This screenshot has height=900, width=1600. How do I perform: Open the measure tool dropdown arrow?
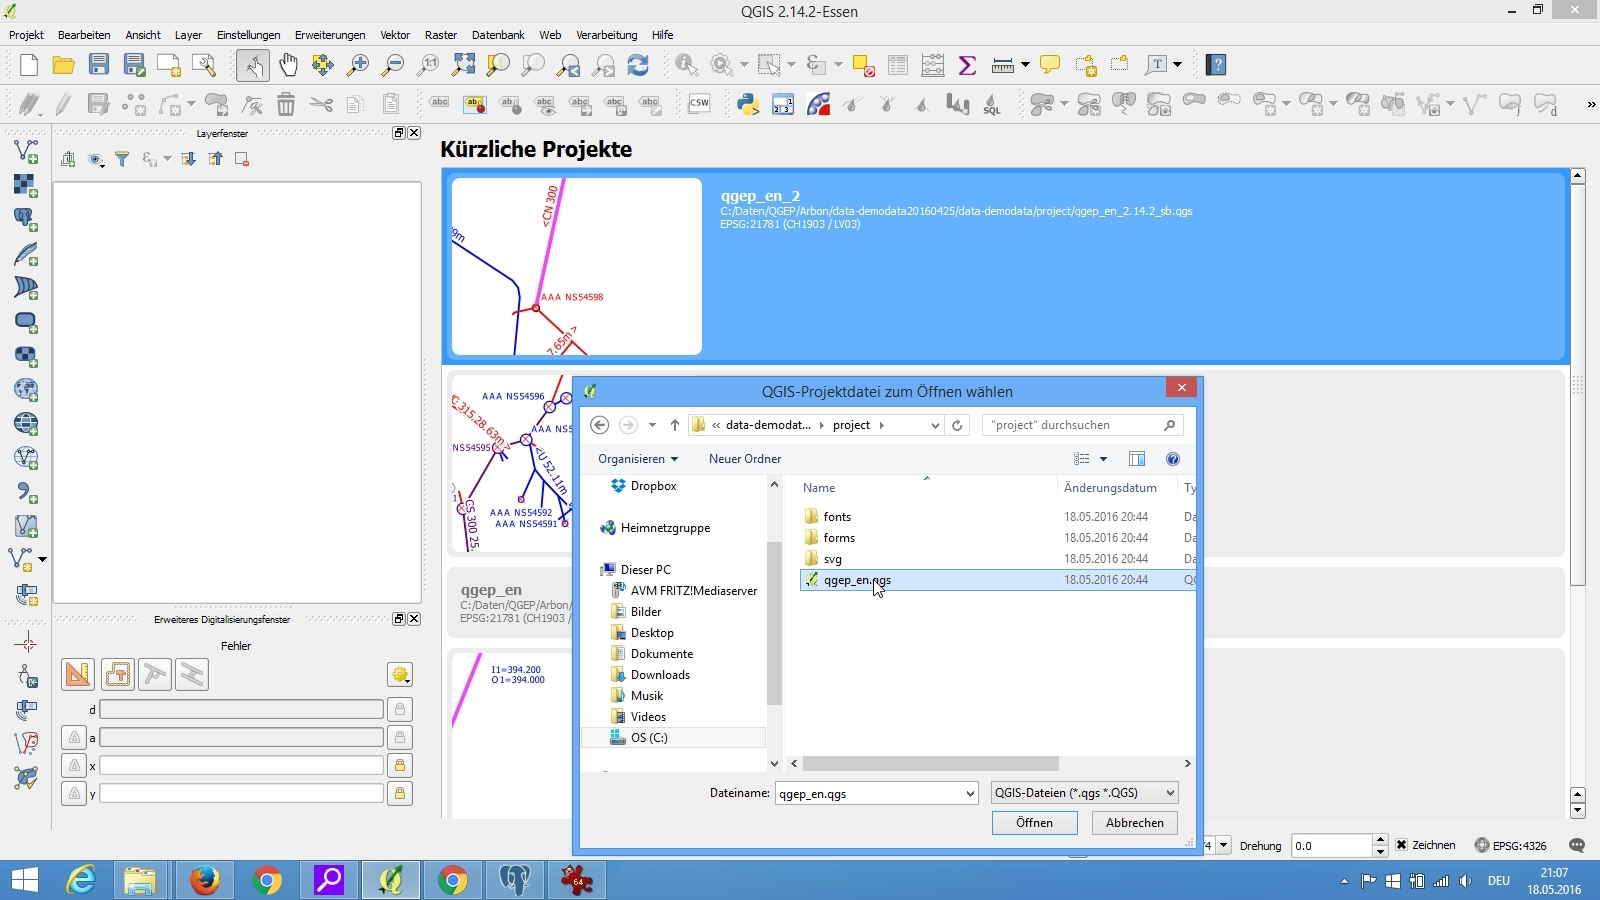pos(1025,65)
